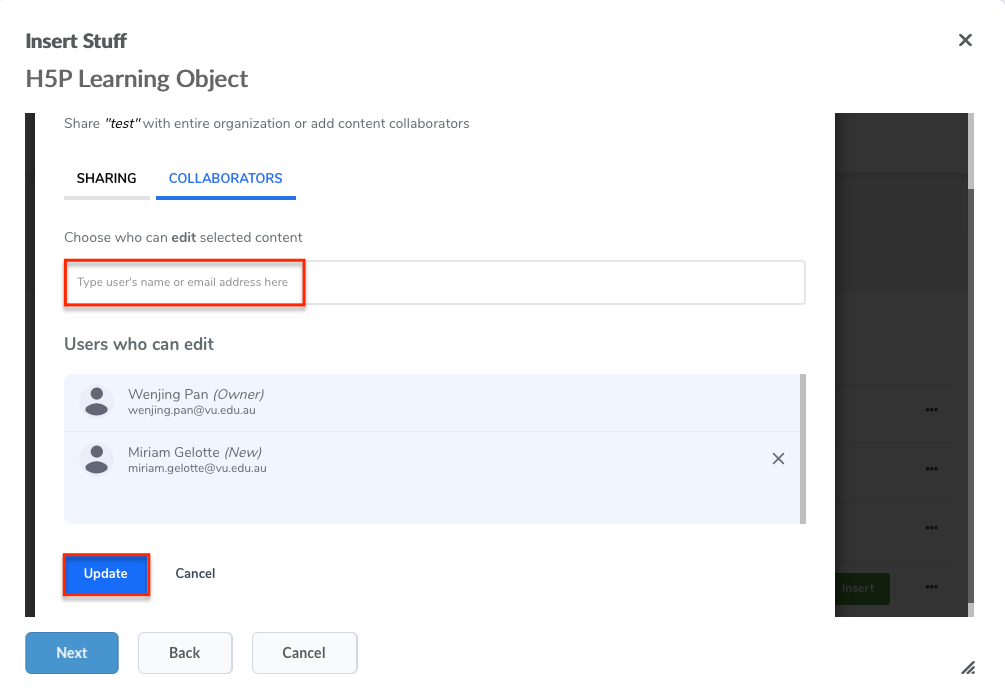Click the miriam.gelotte@vu.edu.au email text
Screen dimensions: 1005x697
197,469
